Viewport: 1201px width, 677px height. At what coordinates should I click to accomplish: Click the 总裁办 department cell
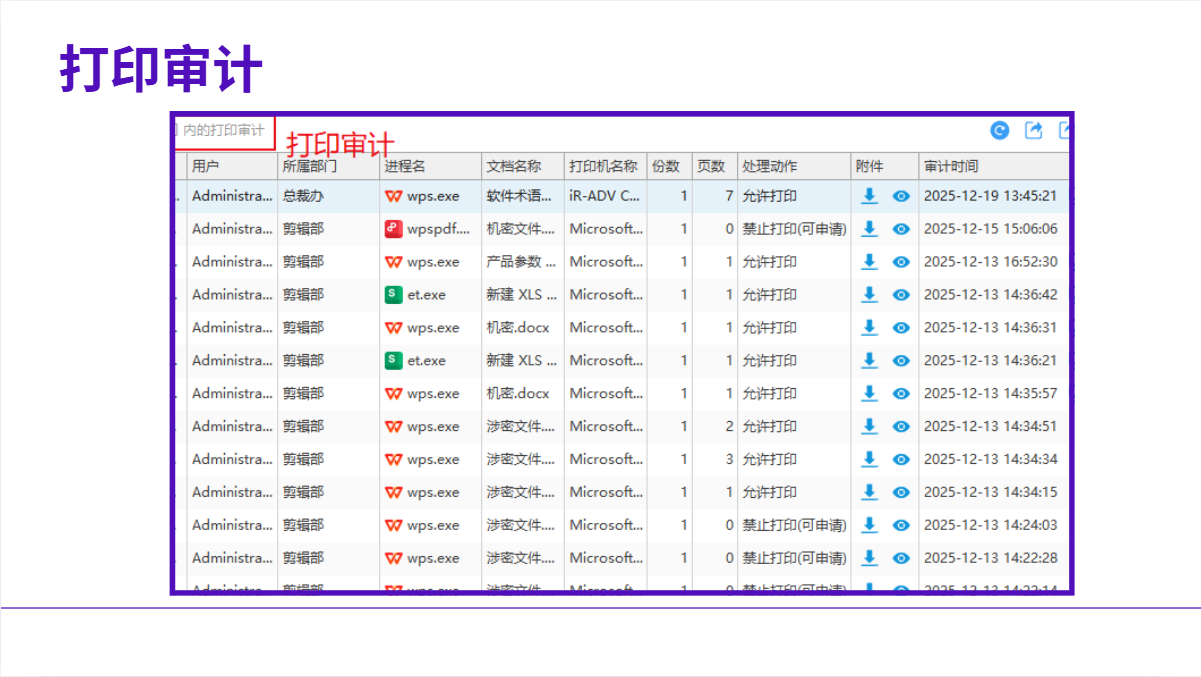tap(303, 196)
